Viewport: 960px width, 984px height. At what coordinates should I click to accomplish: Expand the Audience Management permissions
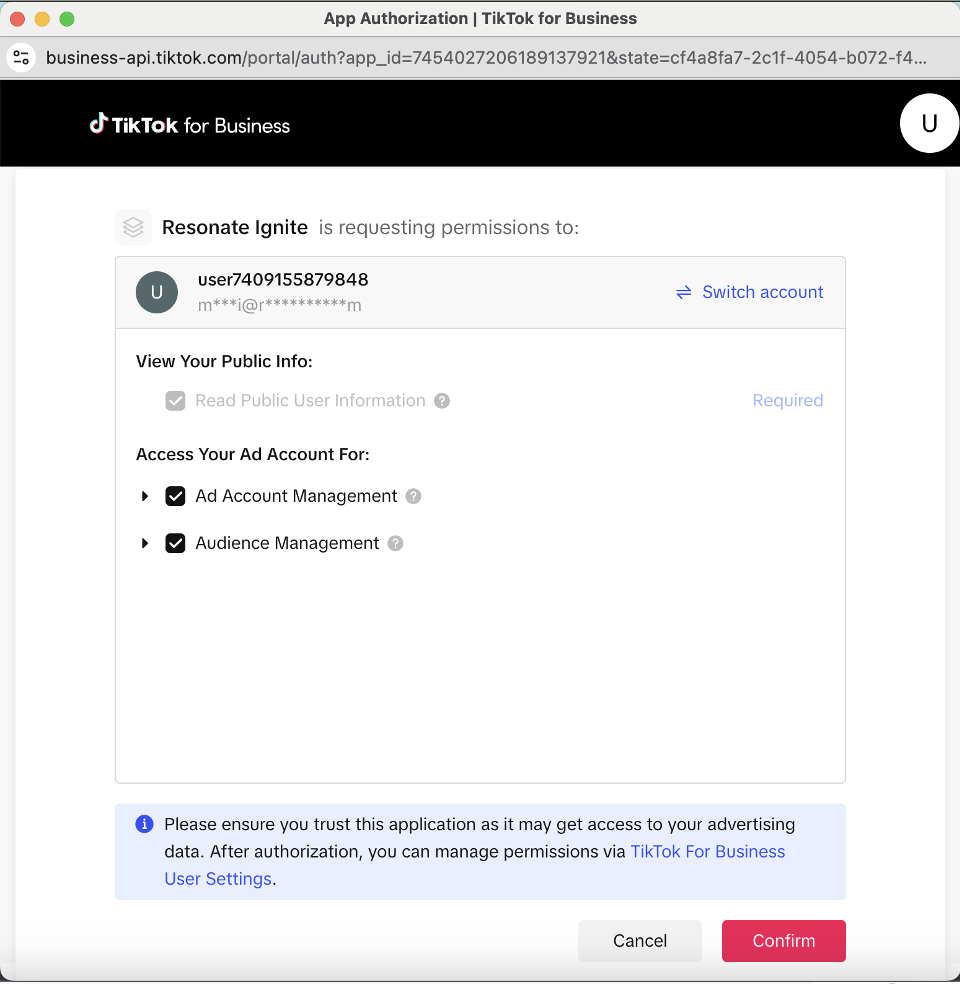point(145,543)
